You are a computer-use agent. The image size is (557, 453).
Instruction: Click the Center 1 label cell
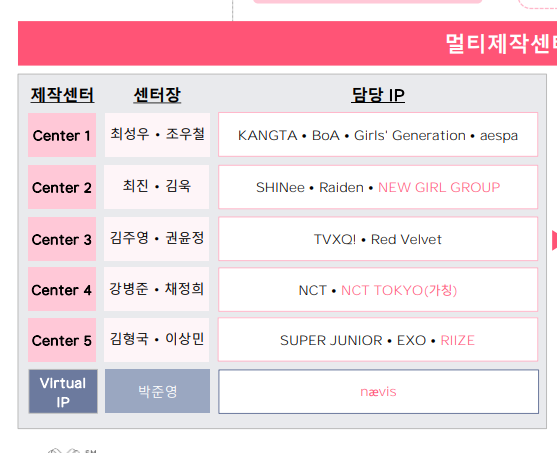tap(62, 135)
